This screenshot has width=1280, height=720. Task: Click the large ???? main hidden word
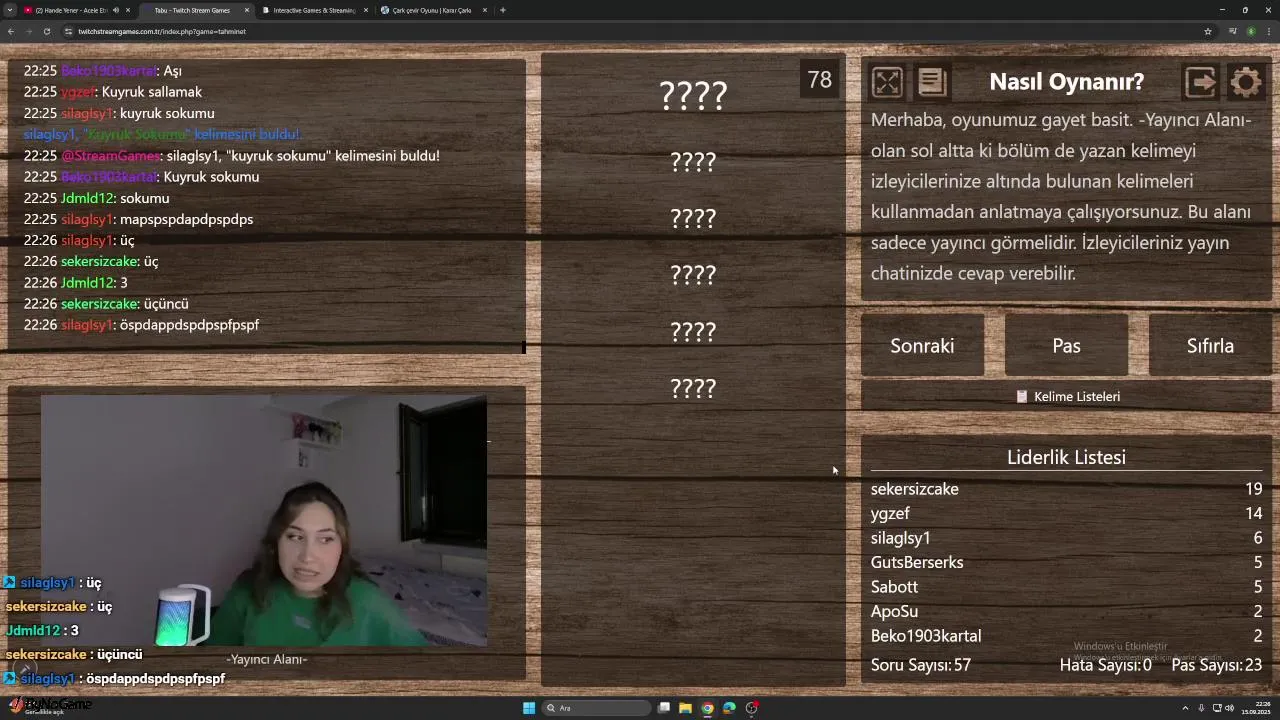point(693,95)
